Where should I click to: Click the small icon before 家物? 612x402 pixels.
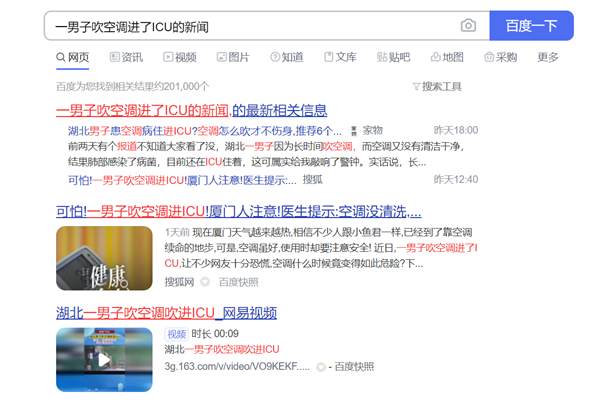[x=354, y=131]
